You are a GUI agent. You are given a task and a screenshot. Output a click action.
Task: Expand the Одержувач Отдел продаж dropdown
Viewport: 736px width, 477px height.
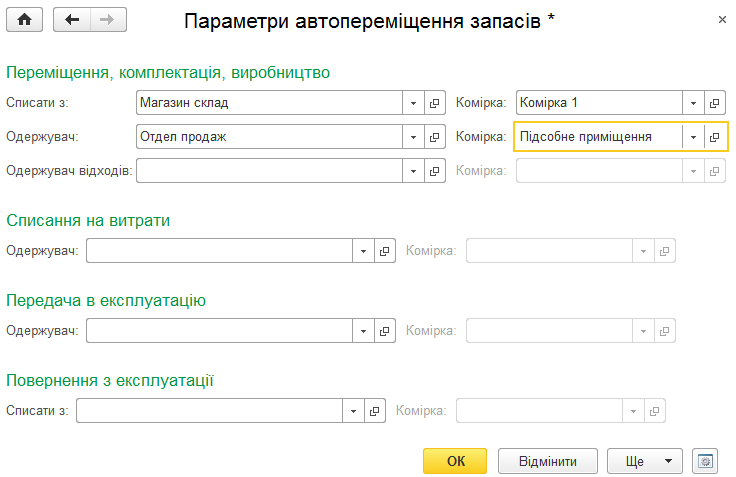(x=413, y=137)
